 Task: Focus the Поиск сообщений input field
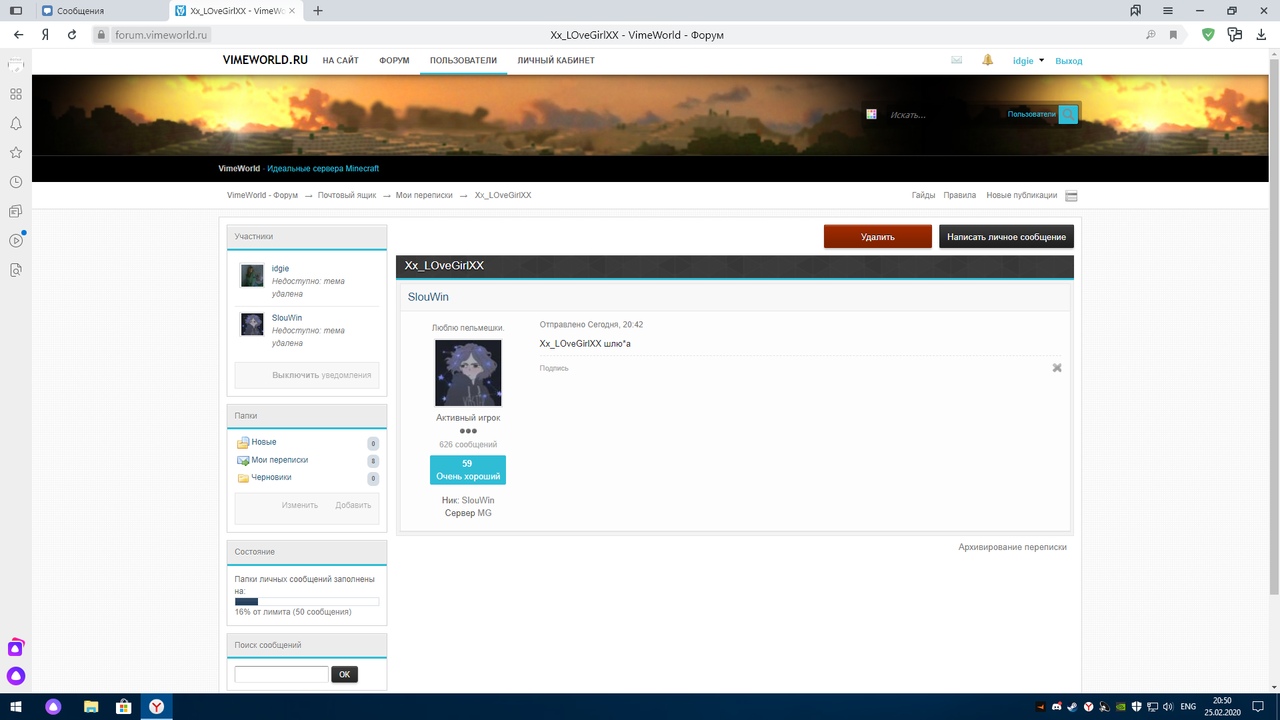coord(281,675)
